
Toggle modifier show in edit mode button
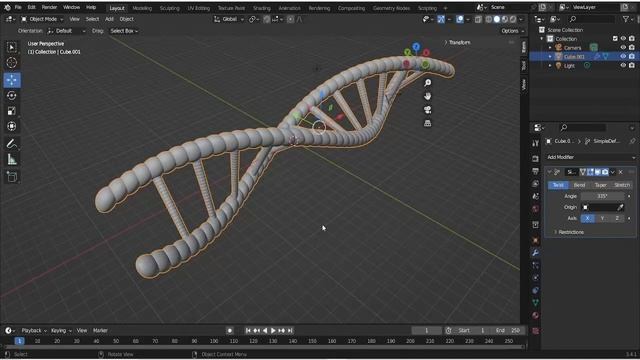pyautogui.click(x=590, y=172)
